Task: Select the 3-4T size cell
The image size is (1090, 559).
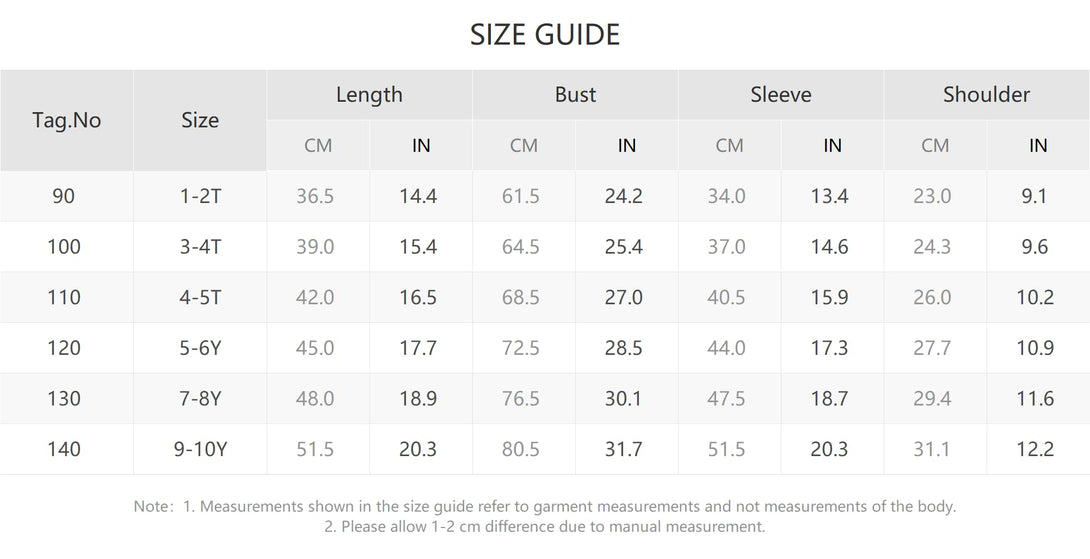Action: pos(200,247)
